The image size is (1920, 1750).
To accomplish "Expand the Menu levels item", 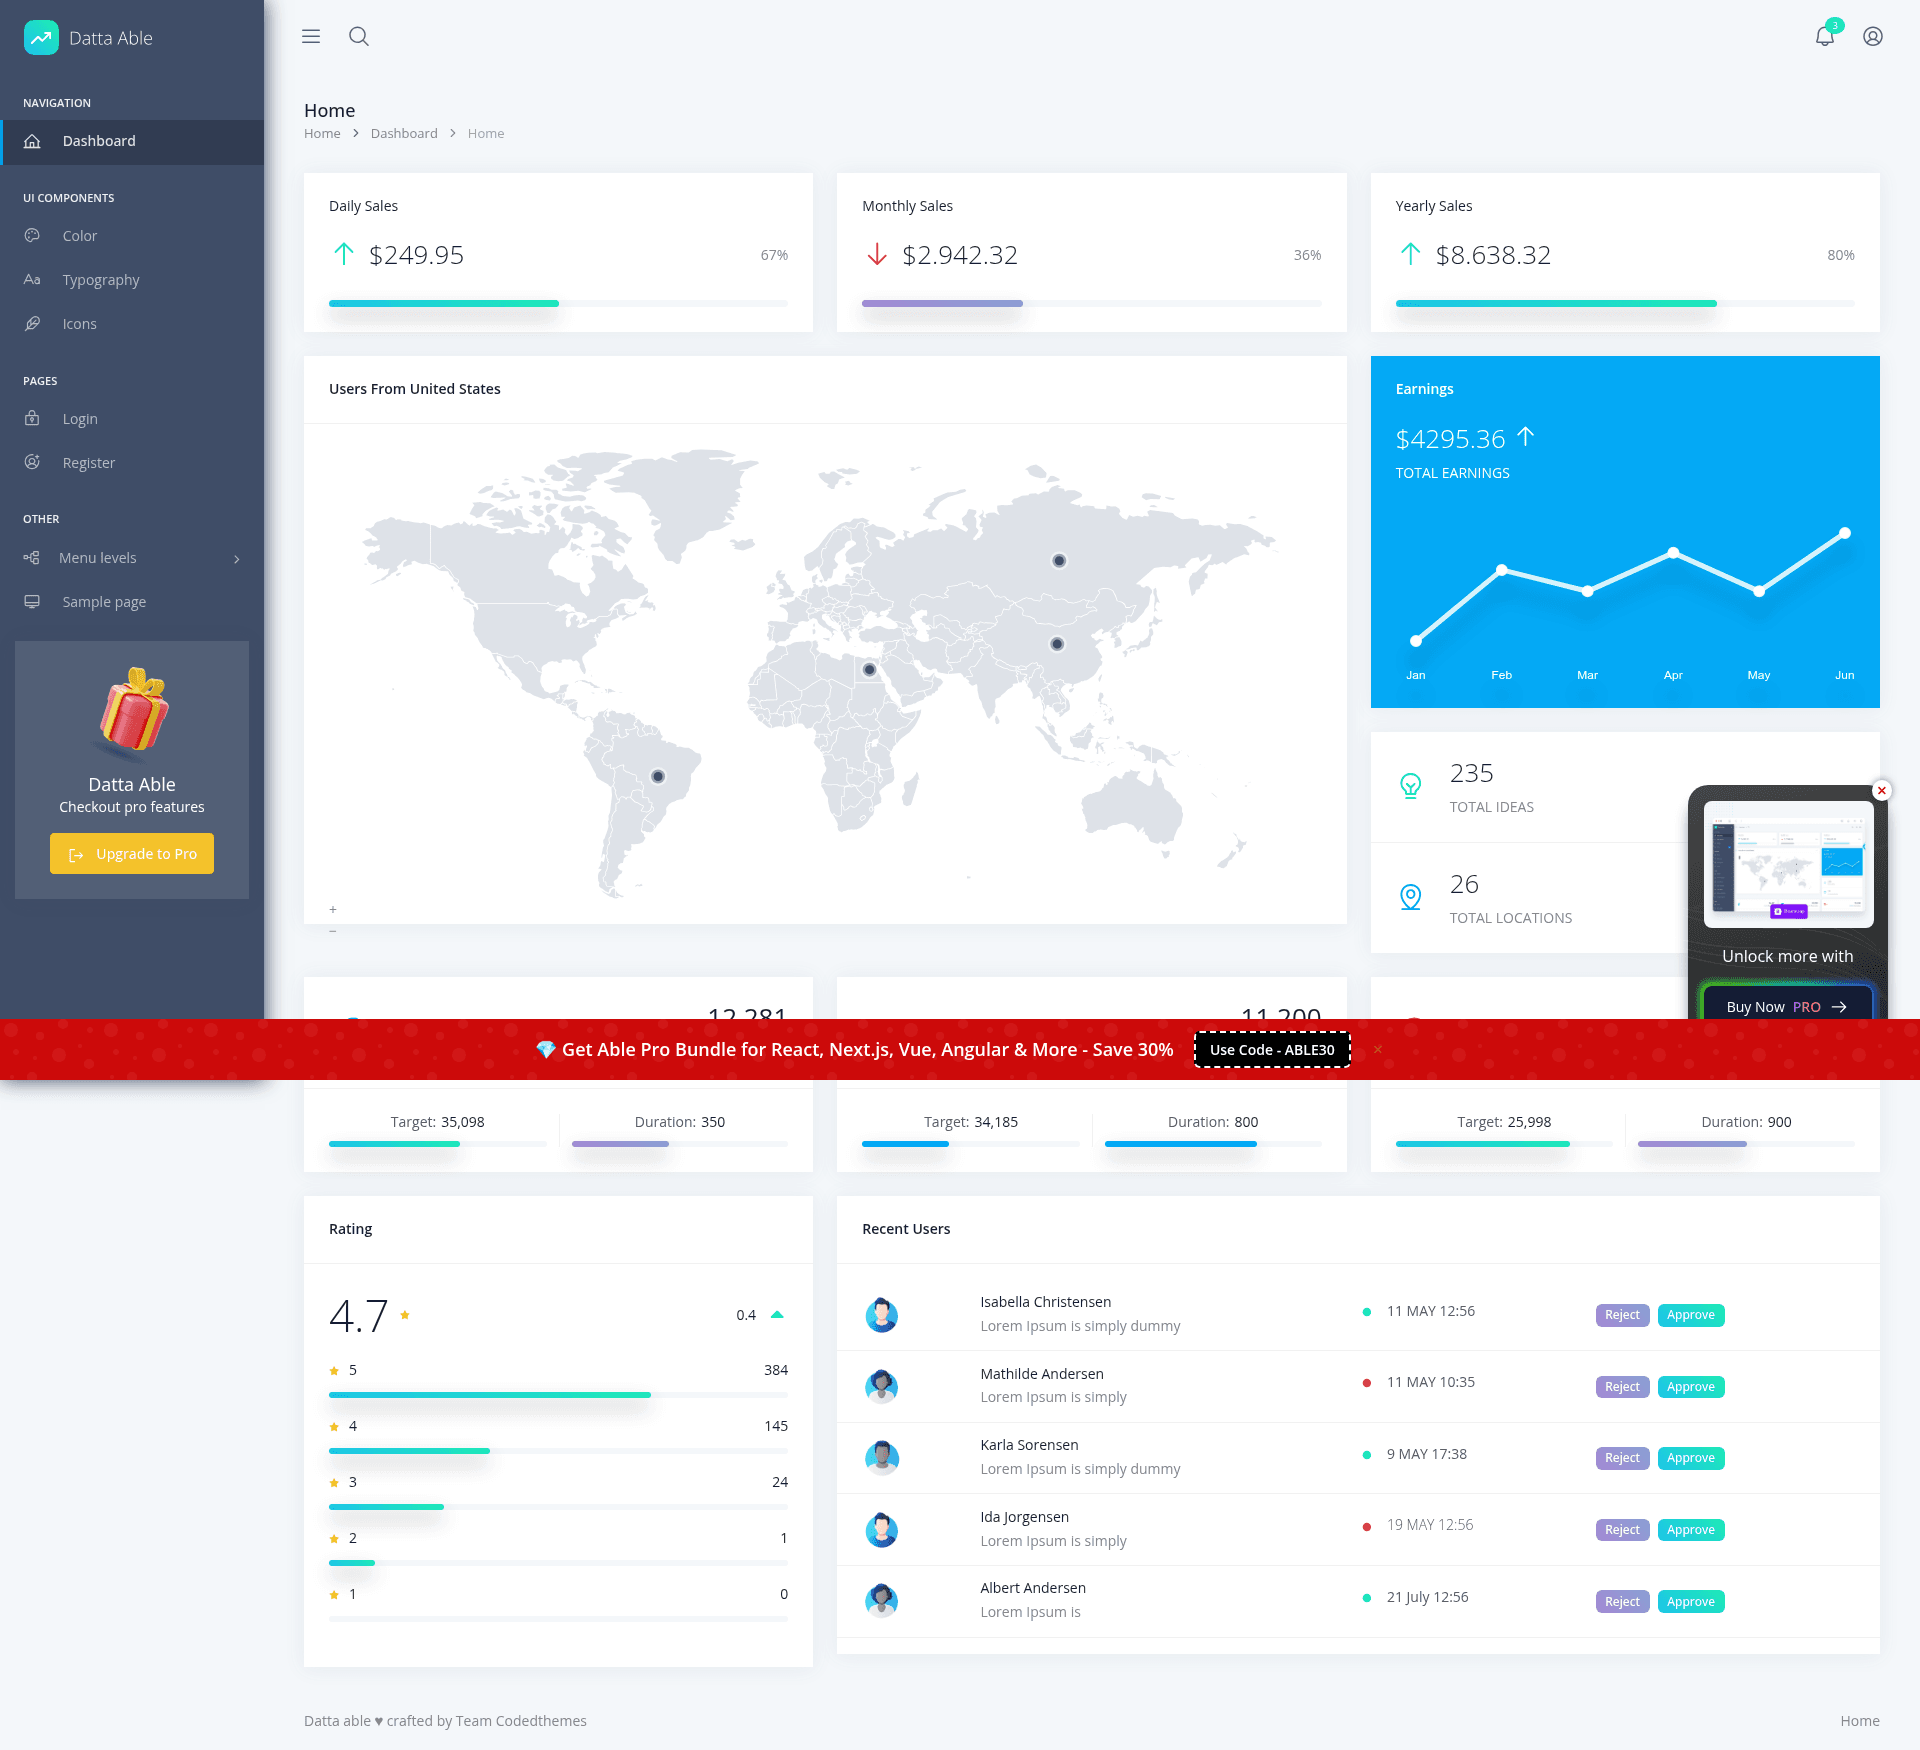I will (x=132, y=558).
